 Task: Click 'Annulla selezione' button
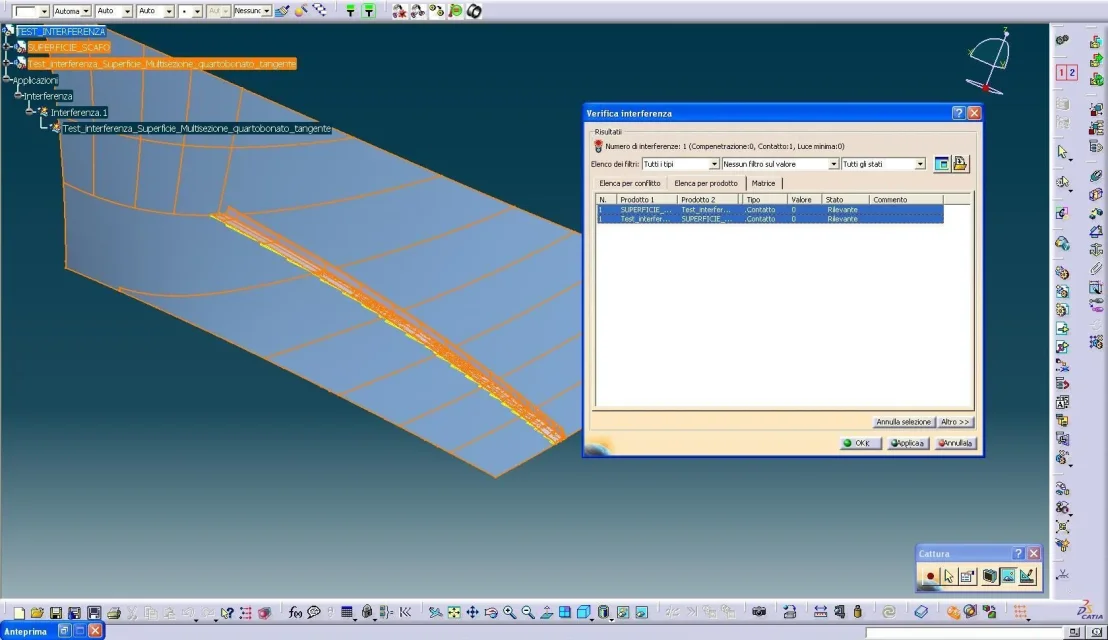(x=903, y=422)
